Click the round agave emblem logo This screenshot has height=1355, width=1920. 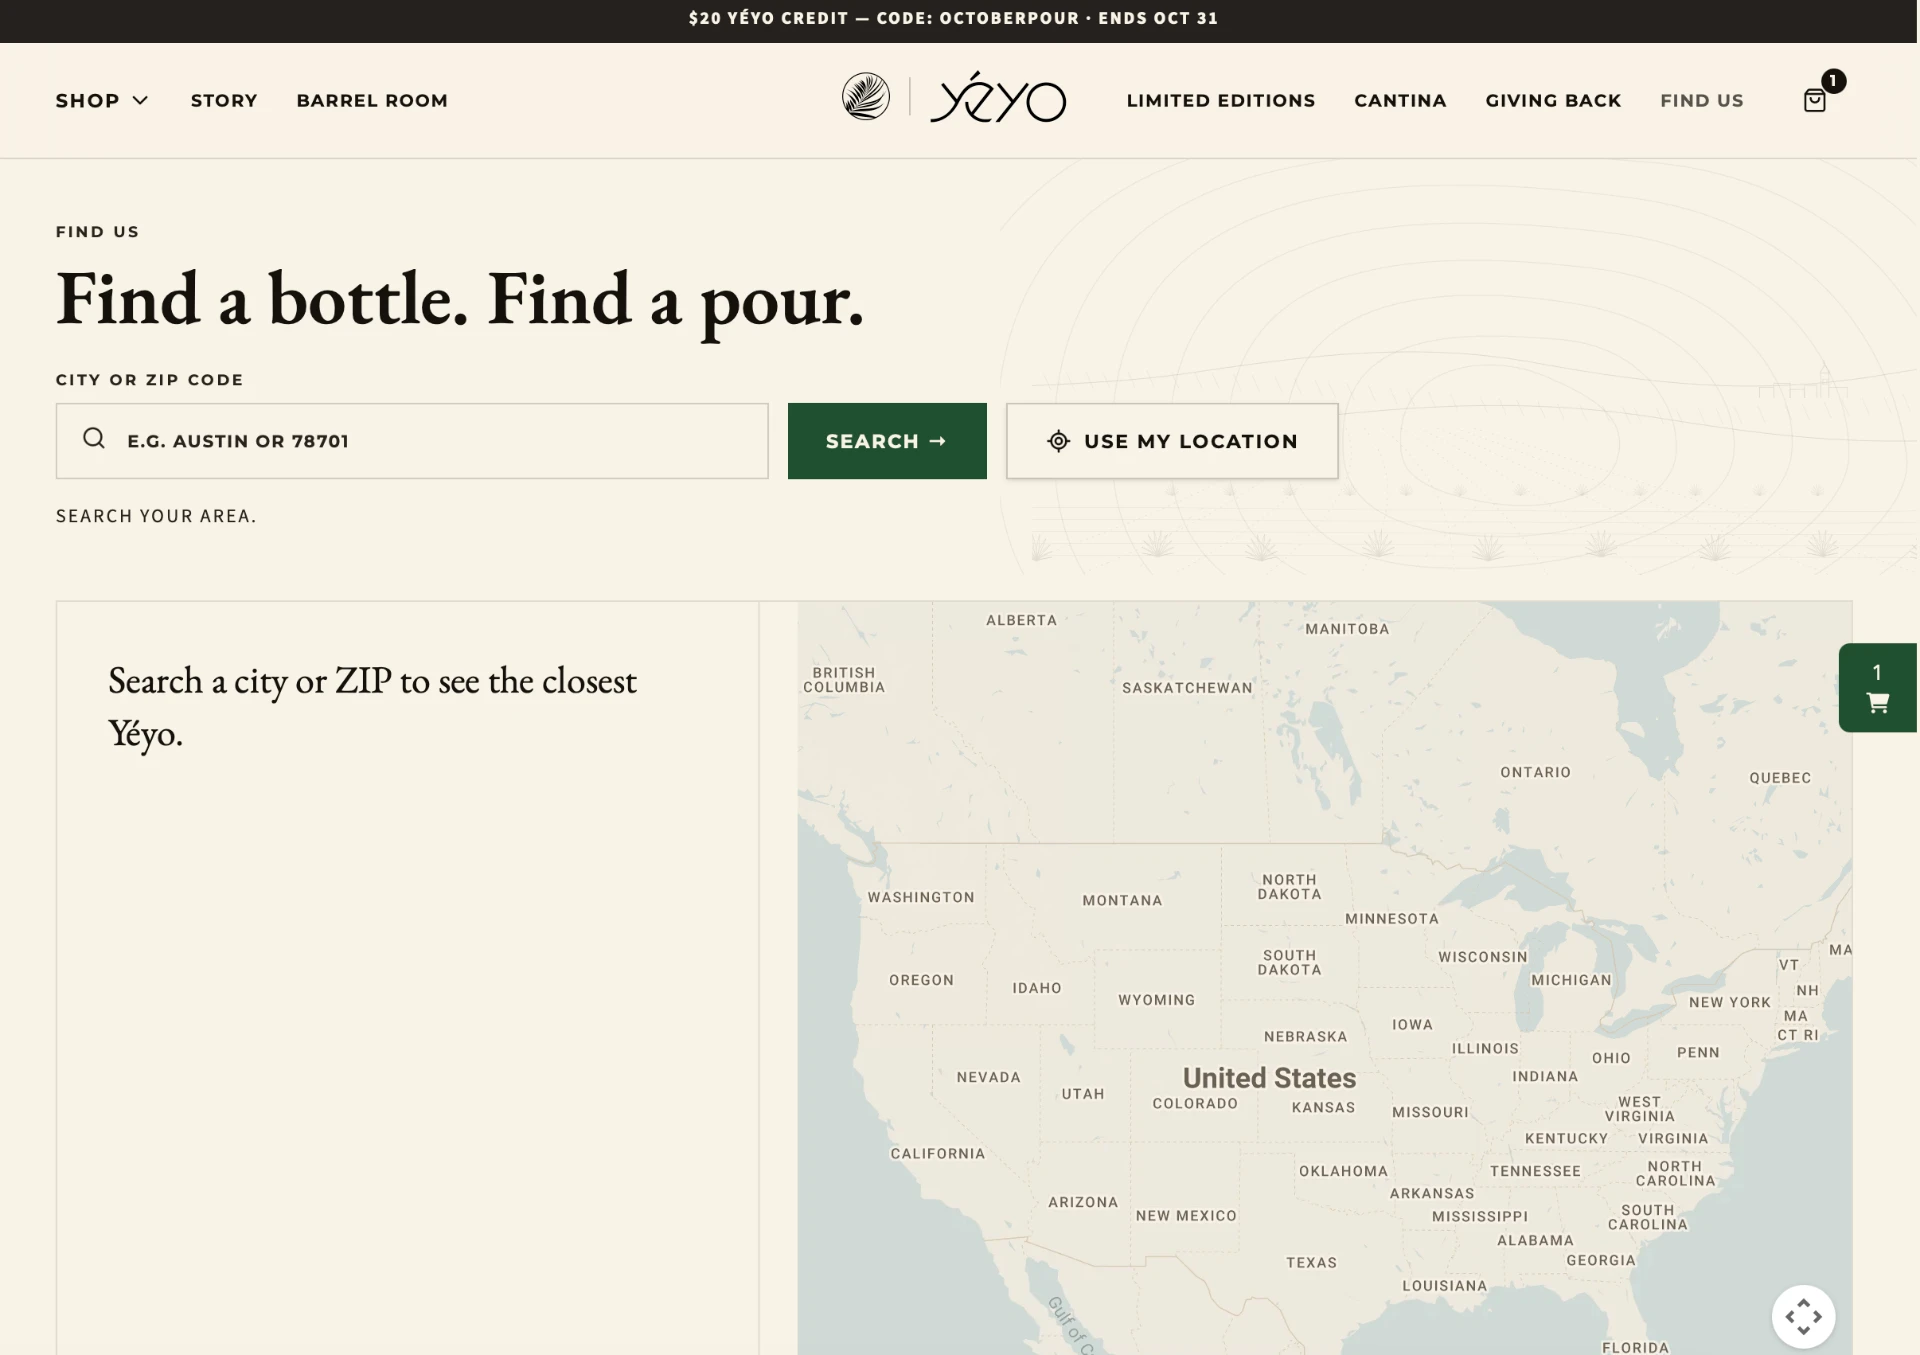click(866, 97)
